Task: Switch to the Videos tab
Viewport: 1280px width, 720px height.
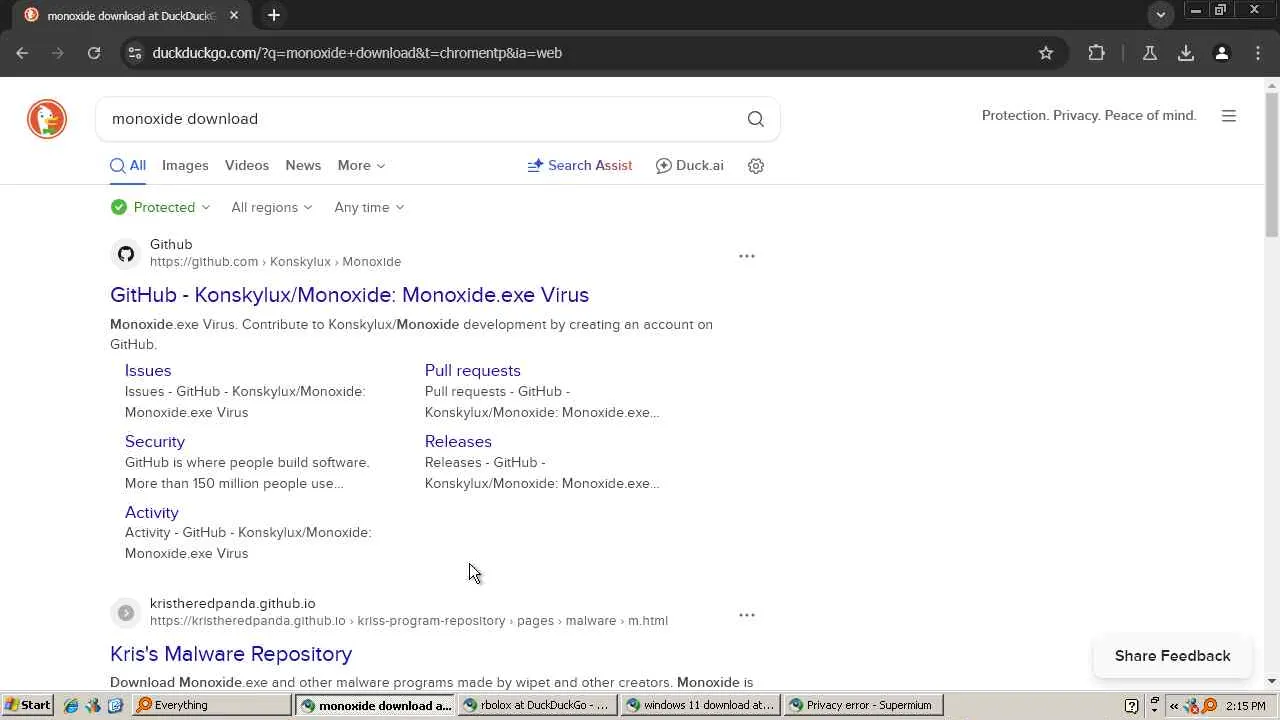Action: click(x=247, y=166)
